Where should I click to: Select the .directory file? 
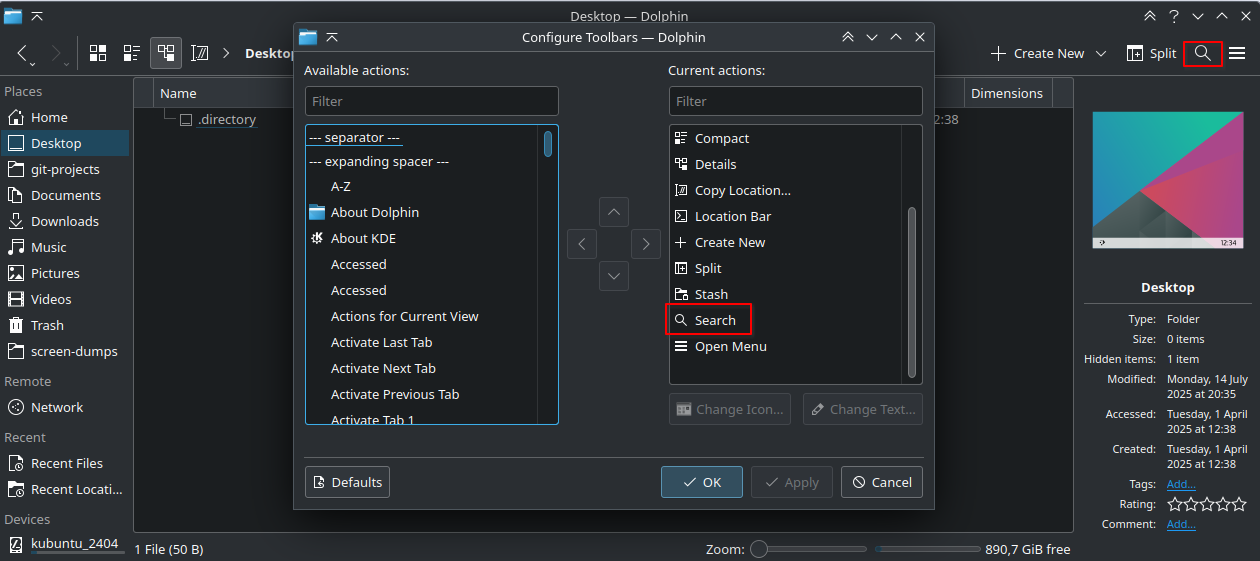coord(226,119)
